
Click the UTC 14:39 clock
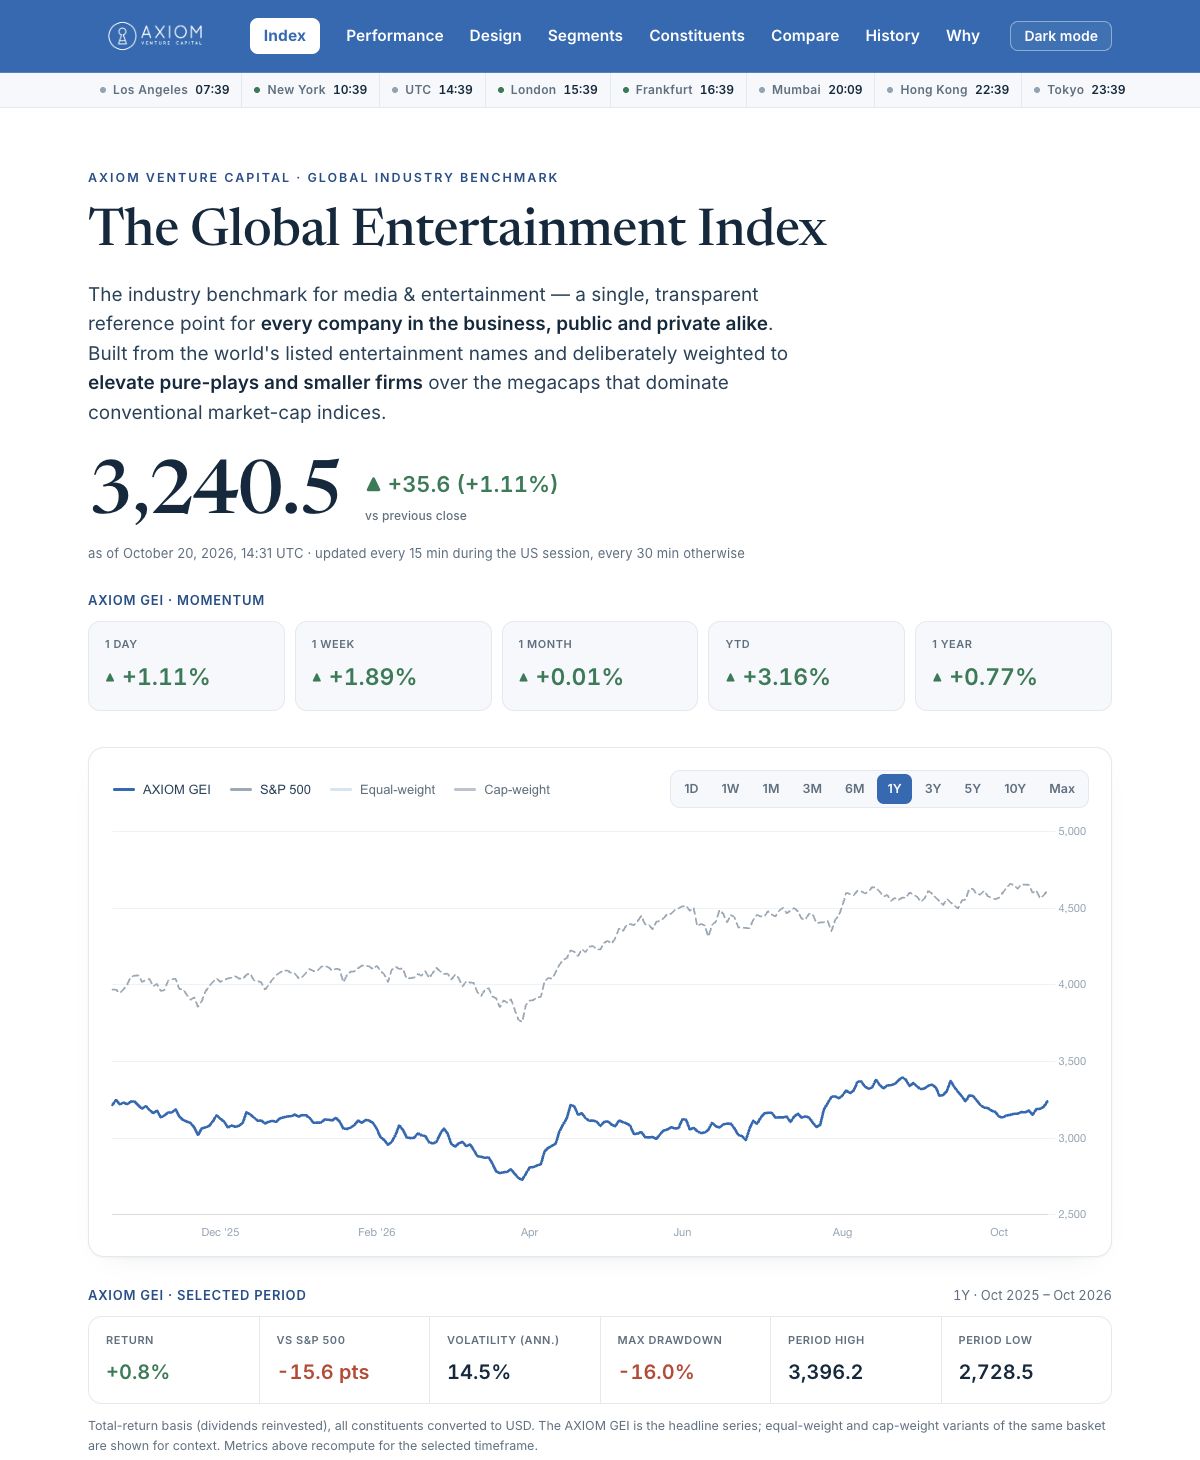pyautogui.click(x=432, y=90)
